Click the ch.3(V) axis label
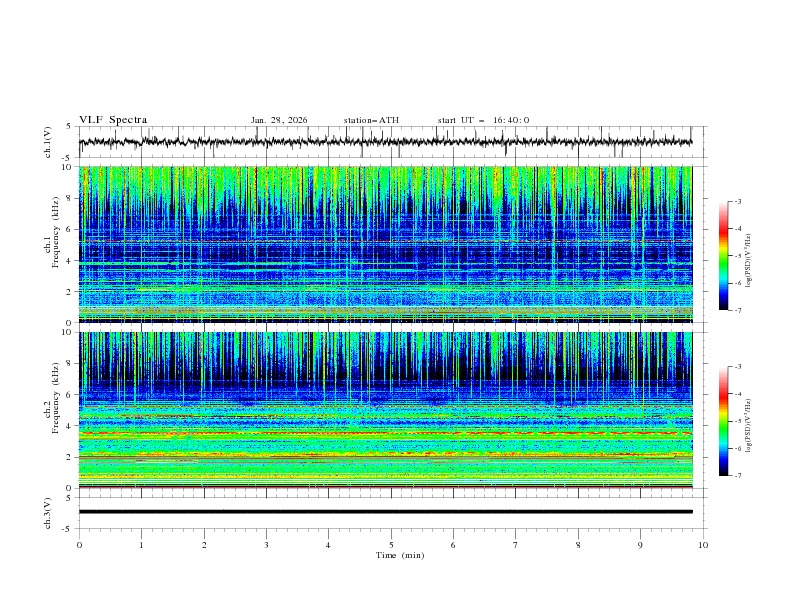This screenshot has height=612, width=792. (x=48, y=513)
